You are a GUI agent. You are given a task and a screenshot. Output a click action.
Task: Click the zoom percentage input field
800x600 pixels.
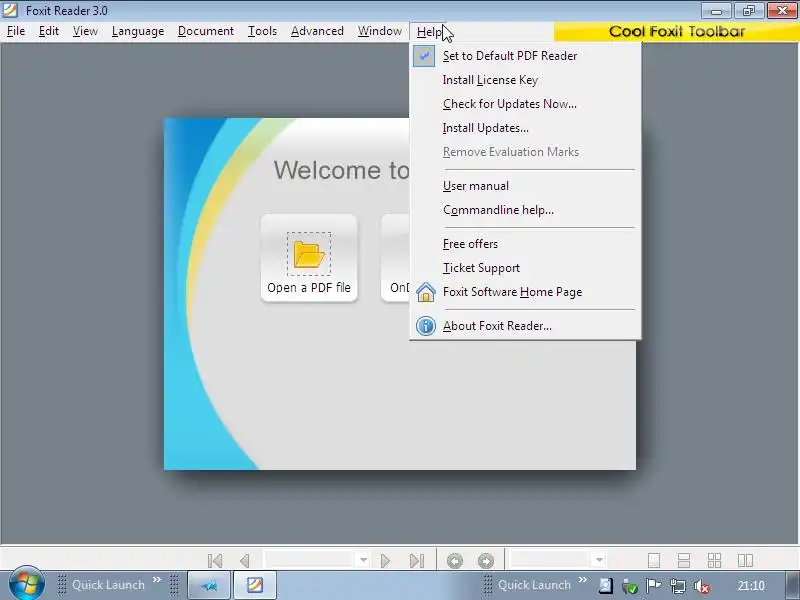point(551,560)
